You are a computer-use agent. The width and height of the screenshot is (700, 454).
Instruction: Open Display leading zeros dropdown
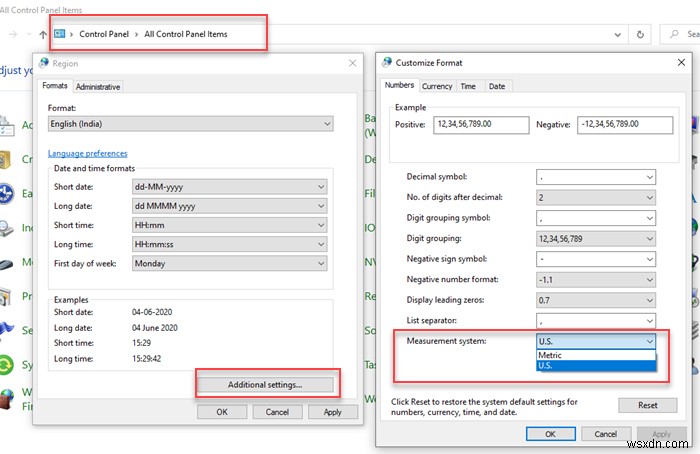pyautogui.click(x=596, y=300)
